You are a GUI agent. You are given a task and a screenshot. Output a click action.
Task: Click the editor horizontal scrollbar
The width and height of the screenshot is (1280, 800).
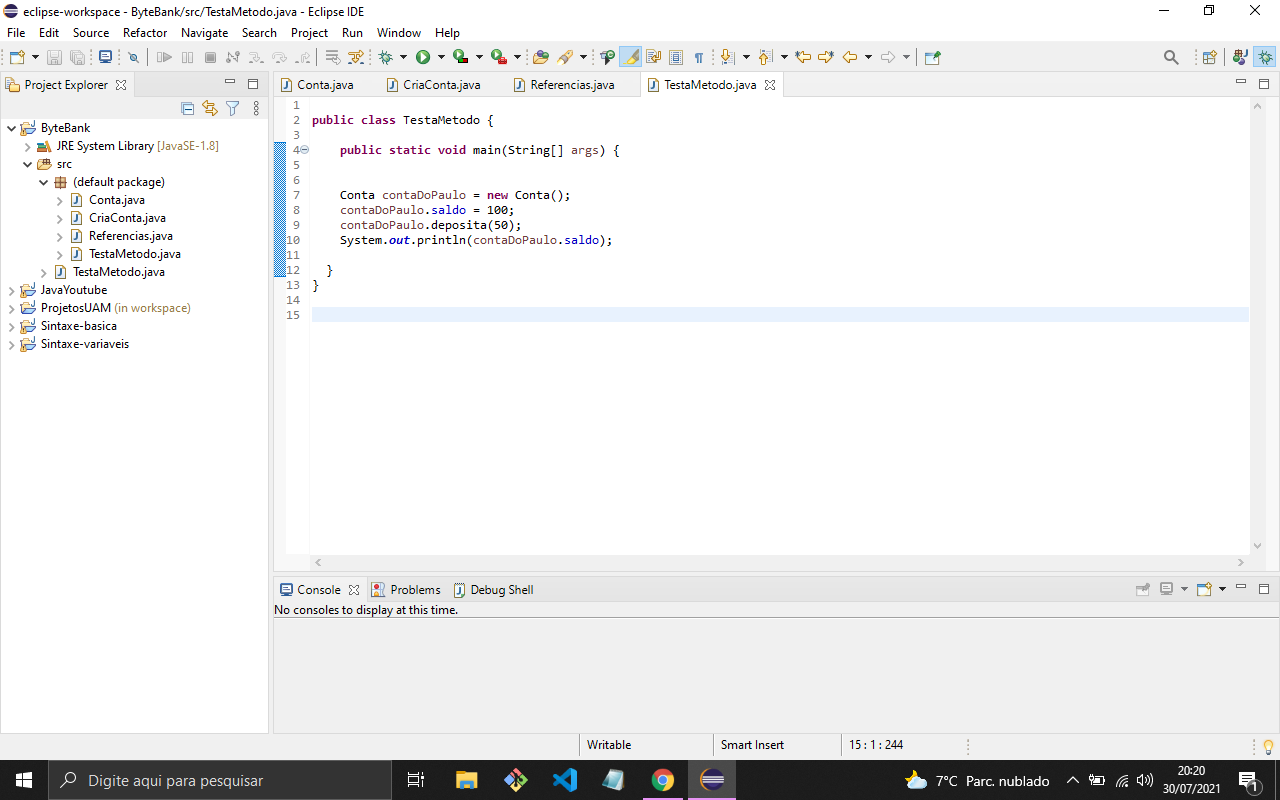pos(780,562)
